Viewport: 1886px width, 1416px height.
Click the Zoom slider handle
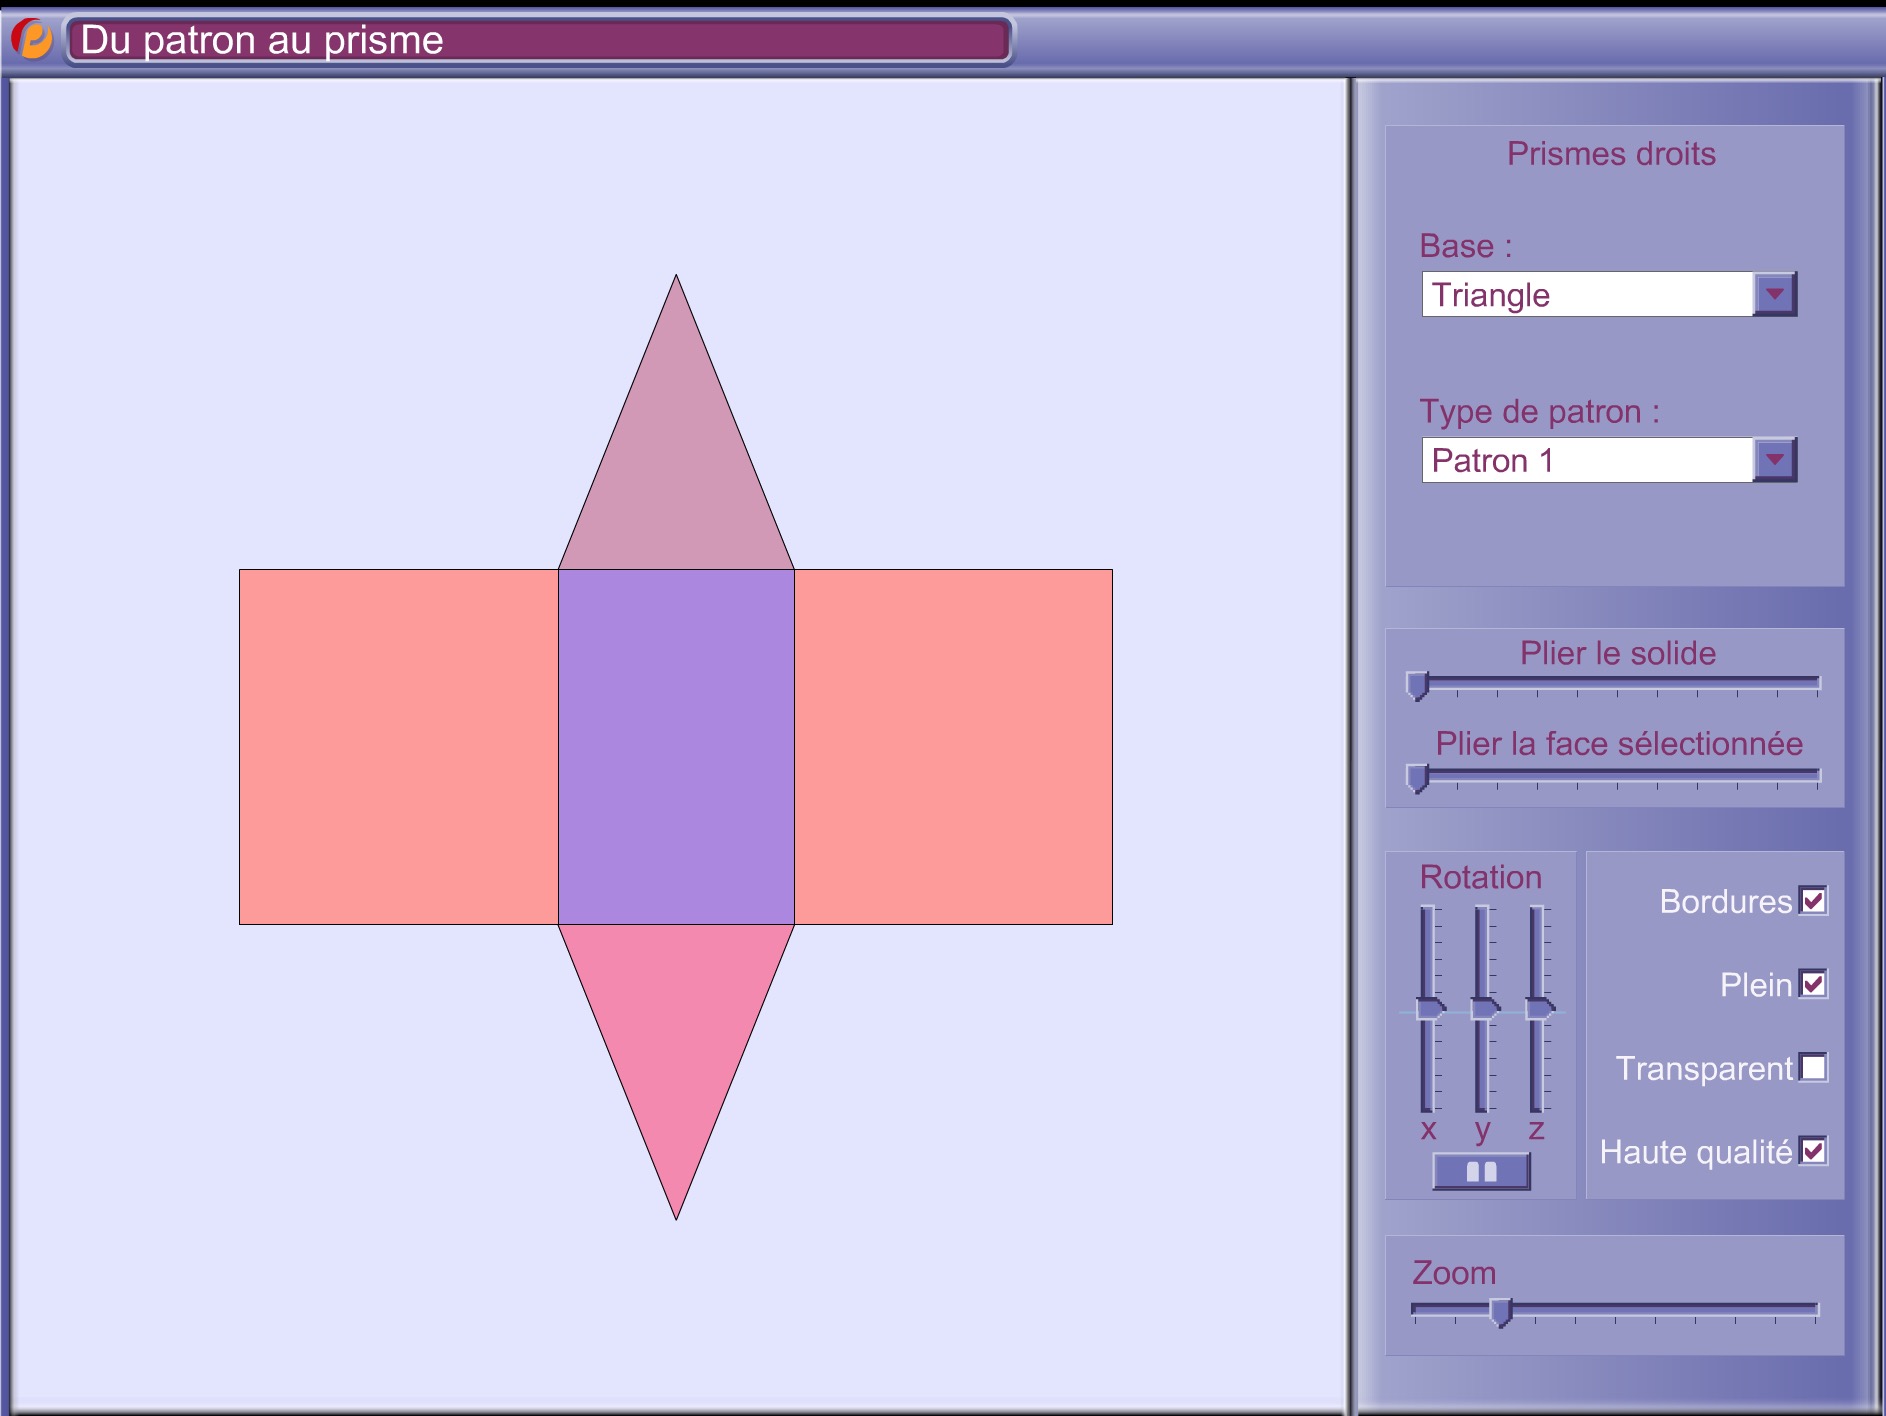1500,1311
